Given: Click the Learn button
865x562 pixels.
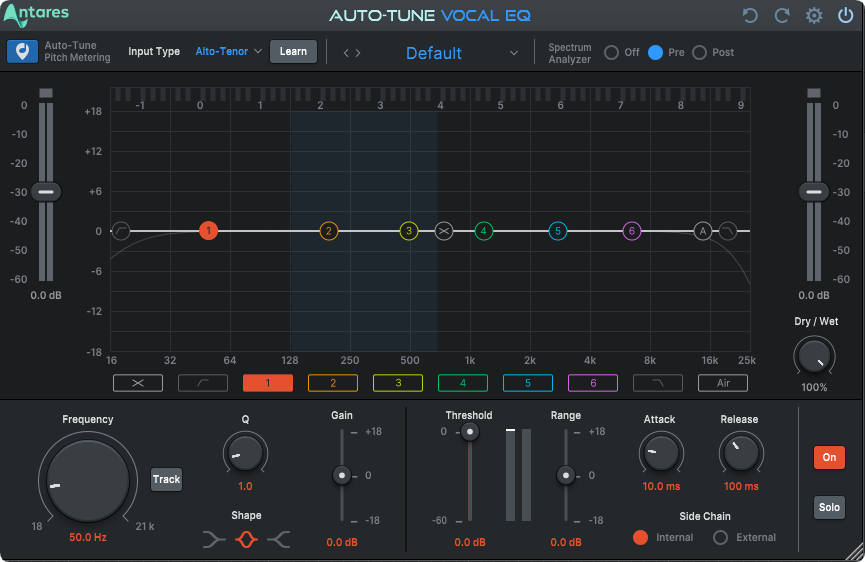Looking at the screenshot, I should click(x=293, y=51).
